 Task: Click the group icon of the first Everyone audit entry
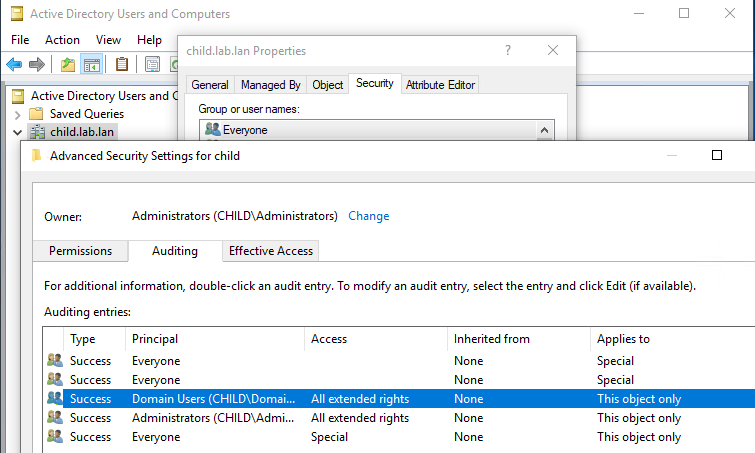pyautogui.click(x=55, y=360)
